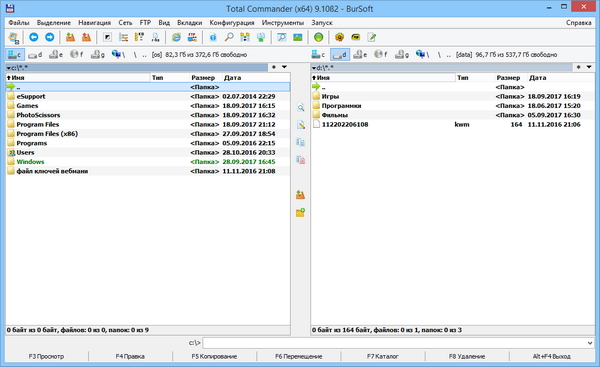
Task: Click the blue info icon in toolbar
Action: tap(213, 37)
